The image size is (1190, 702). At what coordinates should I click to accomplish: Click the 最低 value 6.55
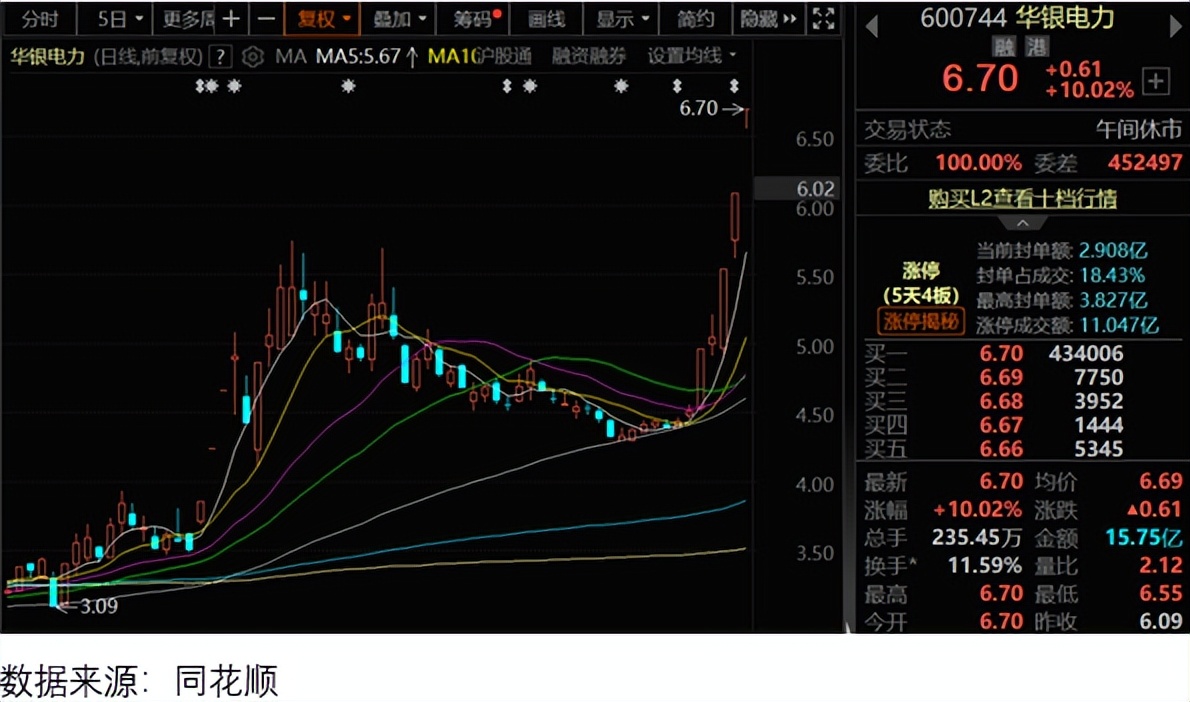[1160, 593]
